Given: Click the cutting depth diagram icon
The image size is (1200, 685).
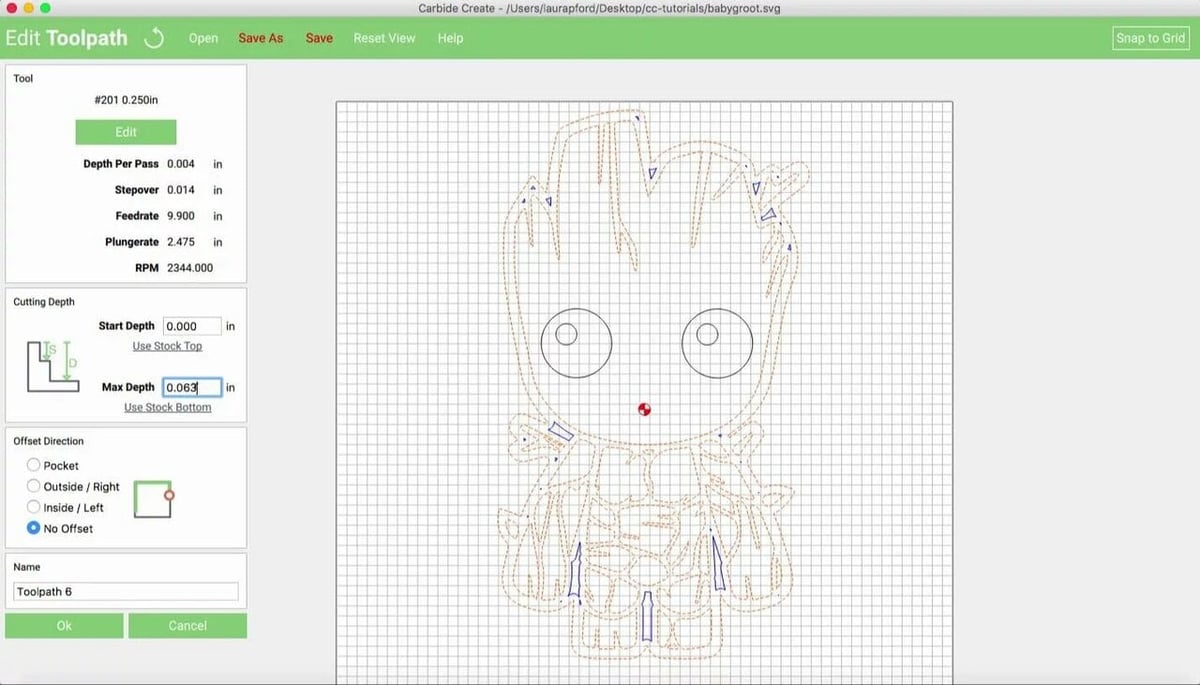Looking at the screenshot, I should (53, 365).
